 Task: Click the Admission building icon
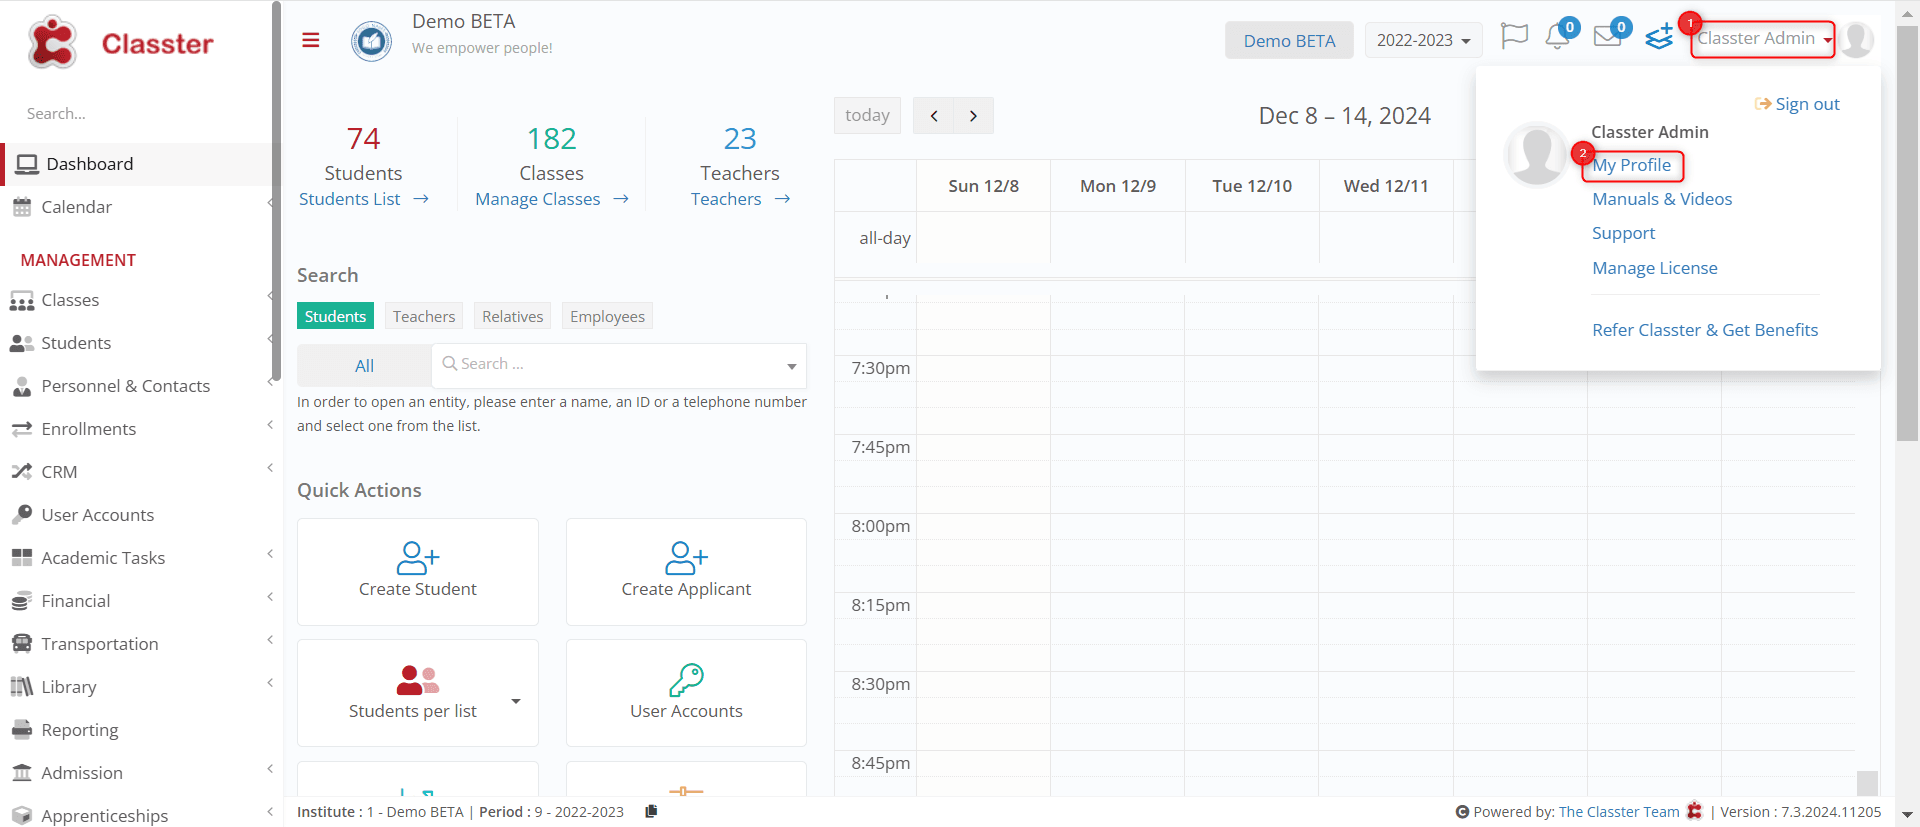point(22,773)
